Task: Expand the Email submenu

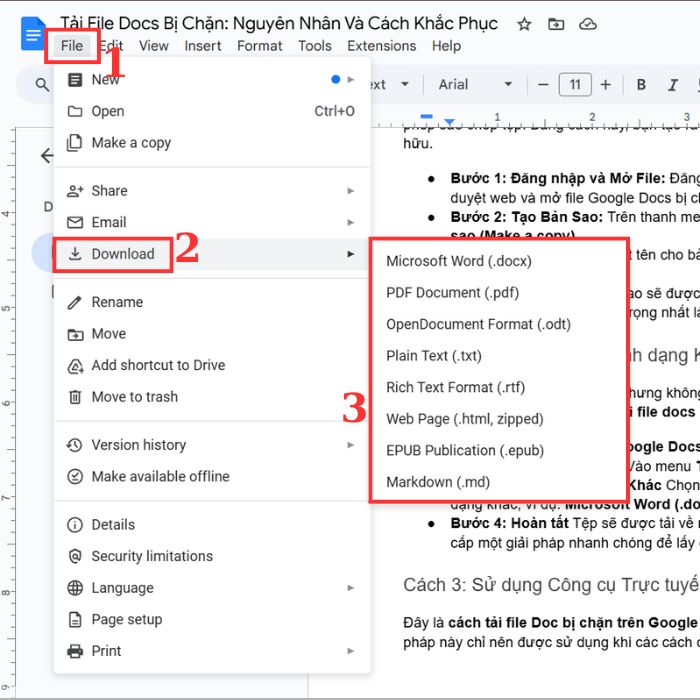Action: pos(212,222)
